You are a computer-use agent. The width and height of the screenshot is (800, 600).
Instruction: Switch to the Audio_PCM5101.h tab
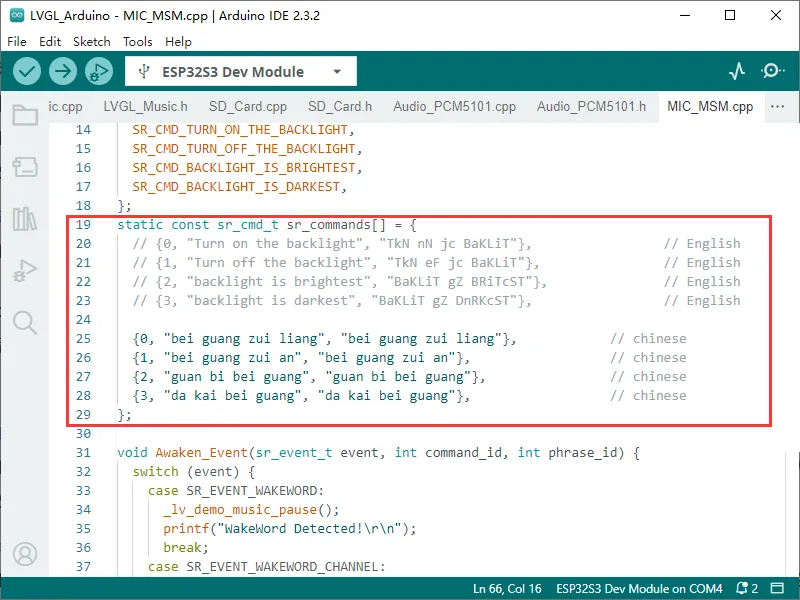click(591, 107)
